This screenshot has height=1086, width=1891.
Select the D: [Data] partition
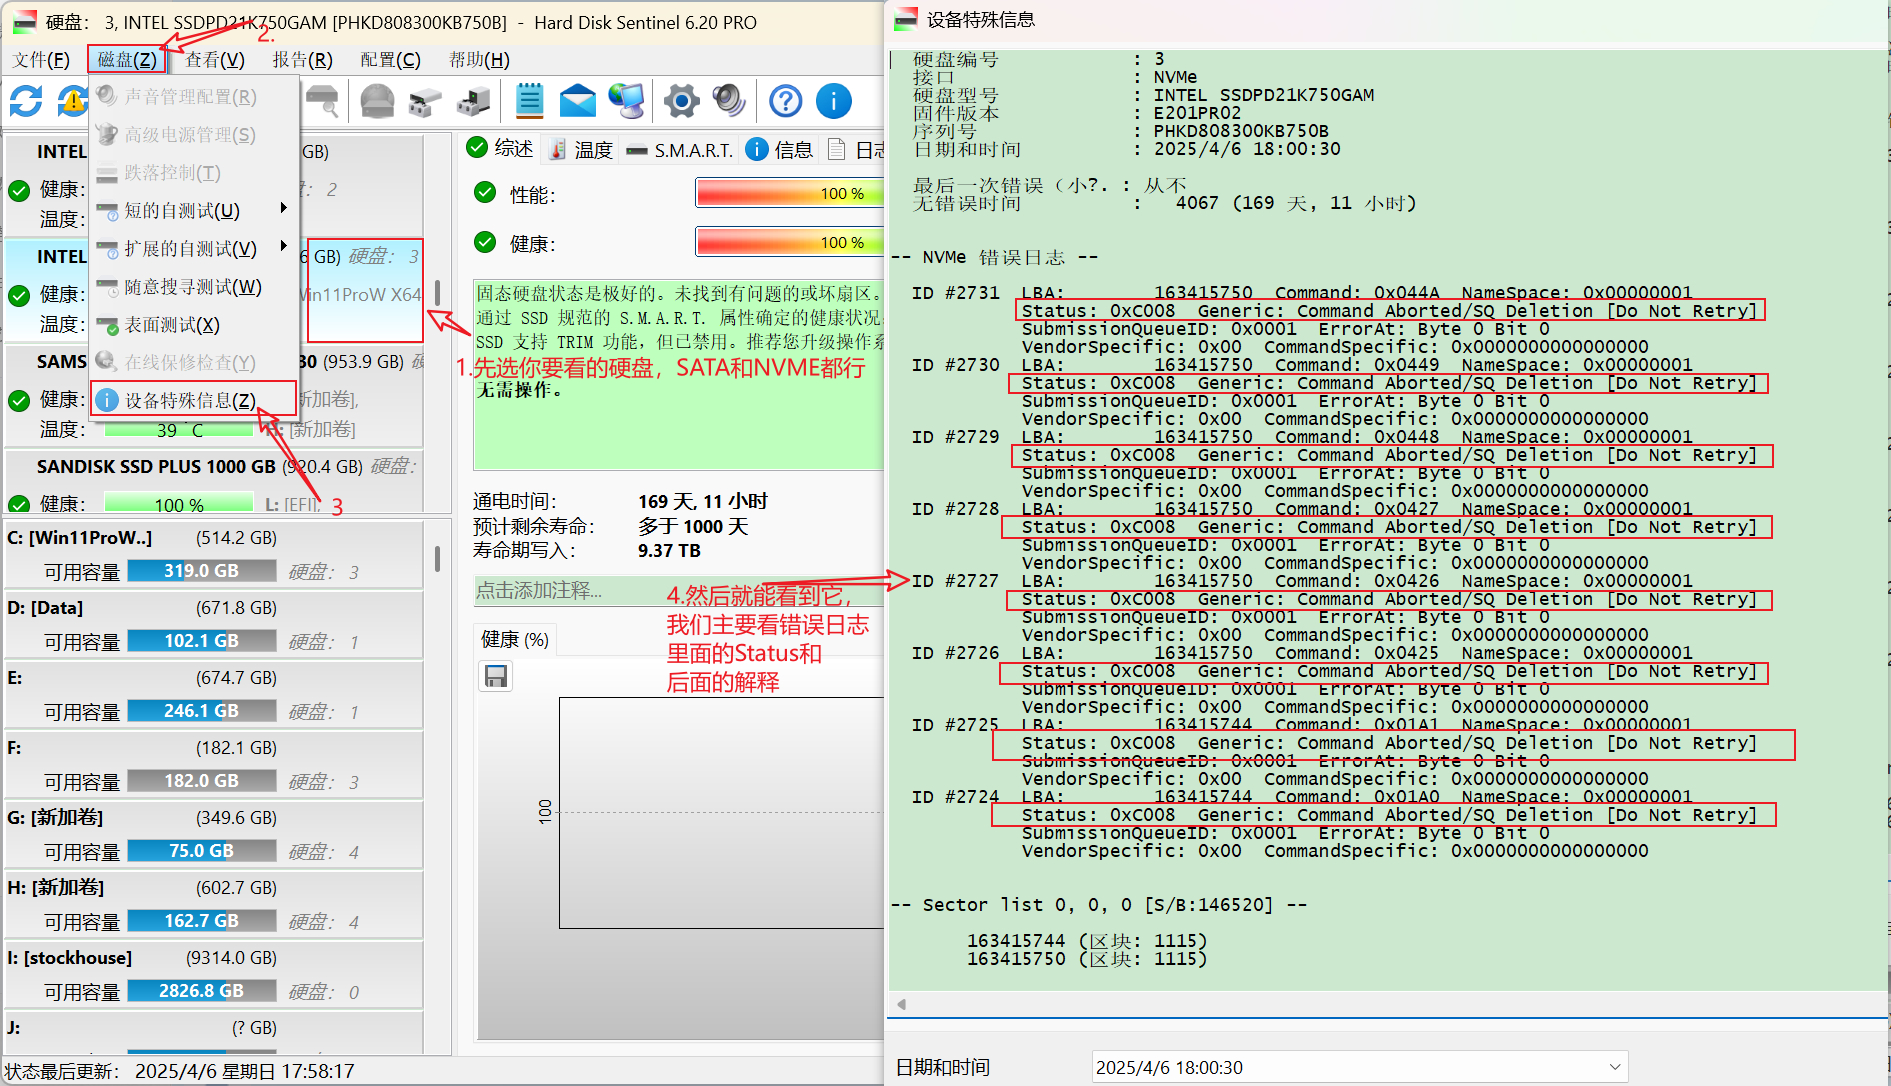point(214,625)
